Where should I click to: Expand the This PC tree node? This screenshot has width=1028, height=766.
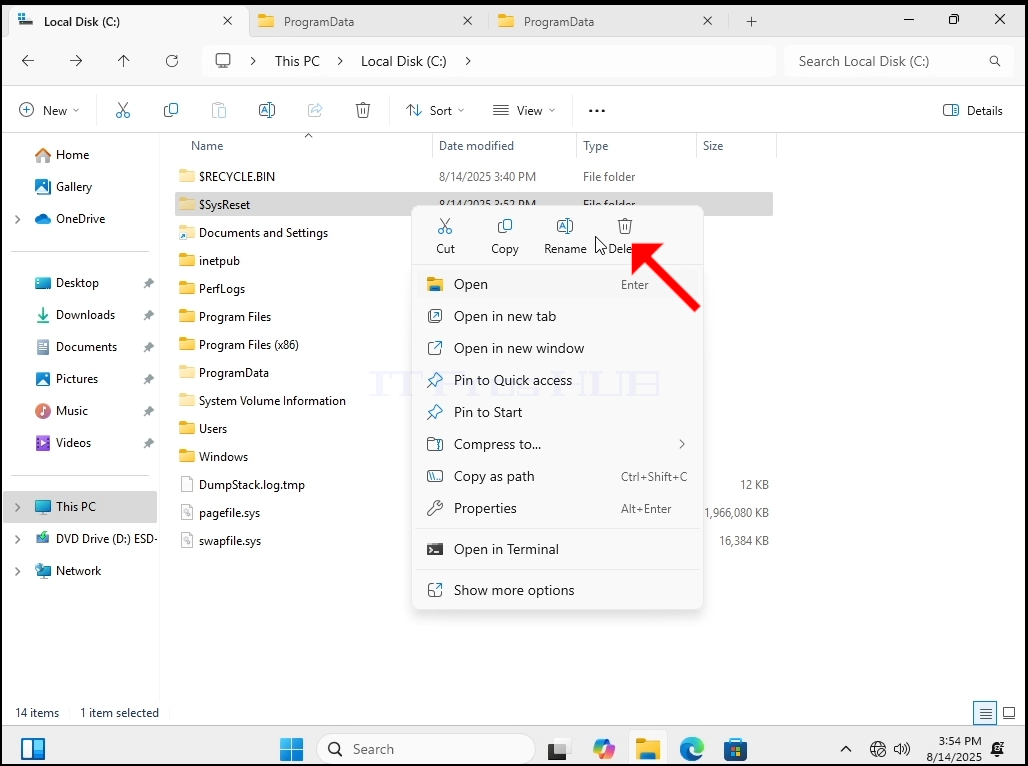18,507
